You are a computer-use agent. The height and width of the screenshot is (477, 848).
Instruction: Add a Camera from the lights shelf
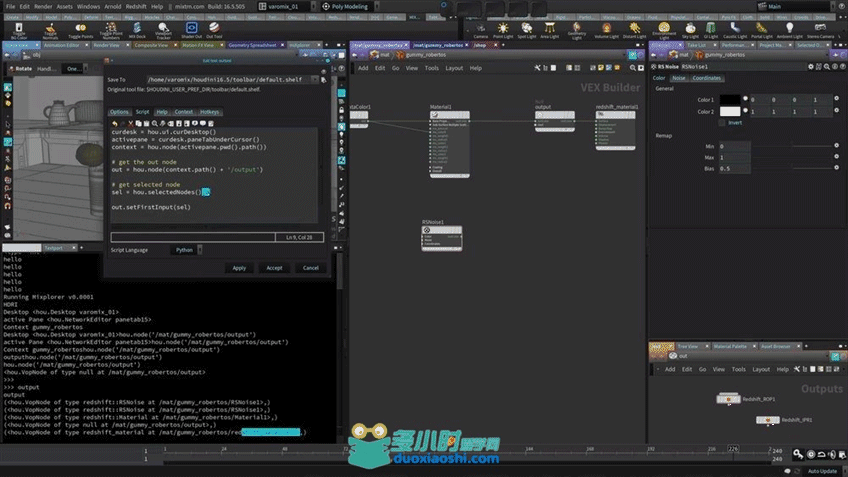coord(480,31)
